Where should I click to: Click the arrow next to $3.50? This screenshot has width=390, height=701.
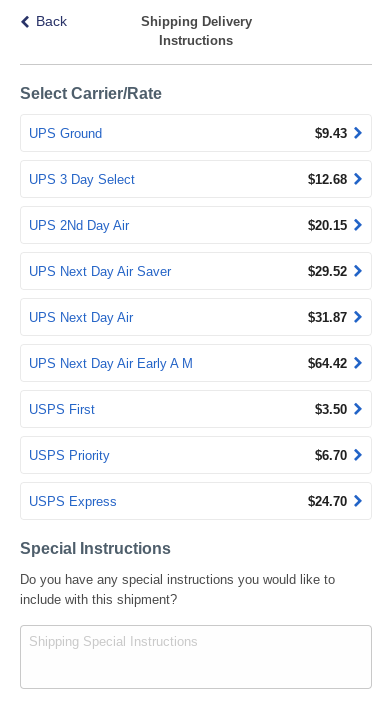(358, 409)
